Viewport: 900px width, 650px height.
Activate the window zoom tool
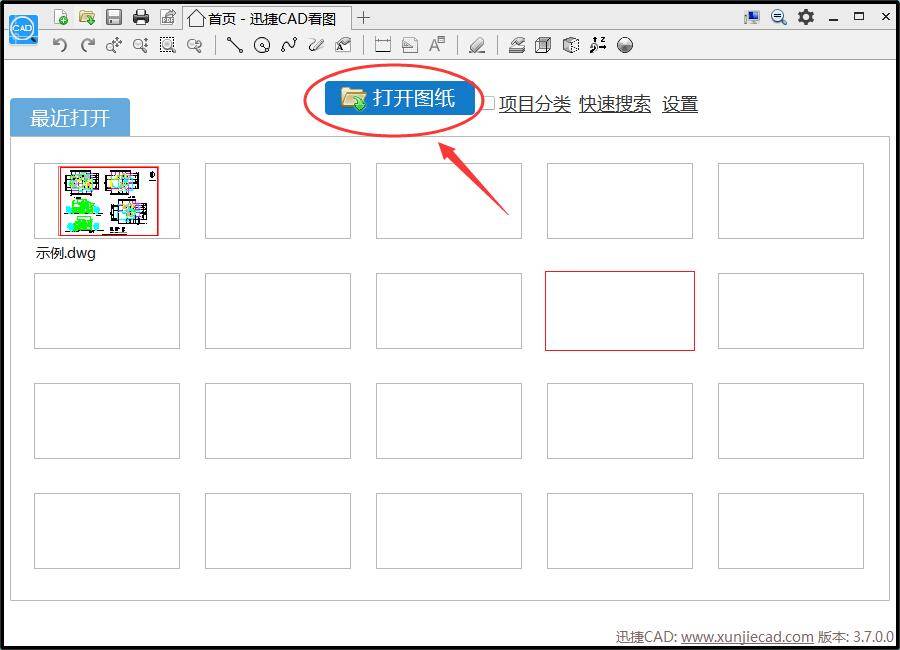[167, 45]
